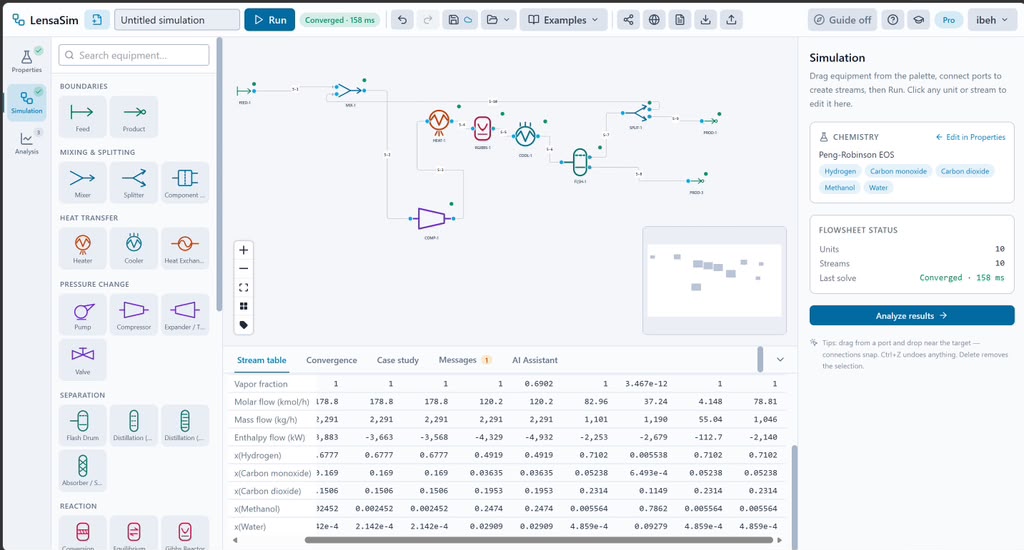Undo the last action
Image resolution: width=1024 pixels, height=550 pixels.
(402, 20)
